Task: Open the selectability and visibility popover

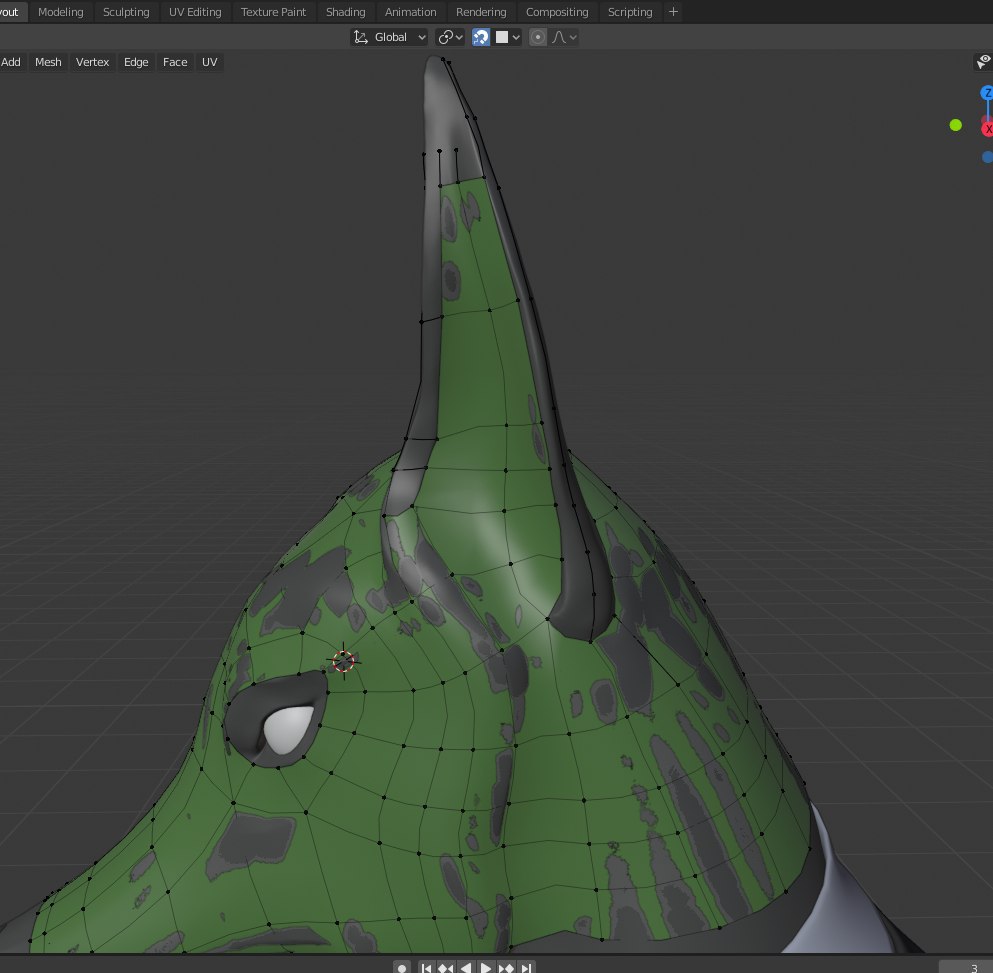Action: tap(984, 62)
